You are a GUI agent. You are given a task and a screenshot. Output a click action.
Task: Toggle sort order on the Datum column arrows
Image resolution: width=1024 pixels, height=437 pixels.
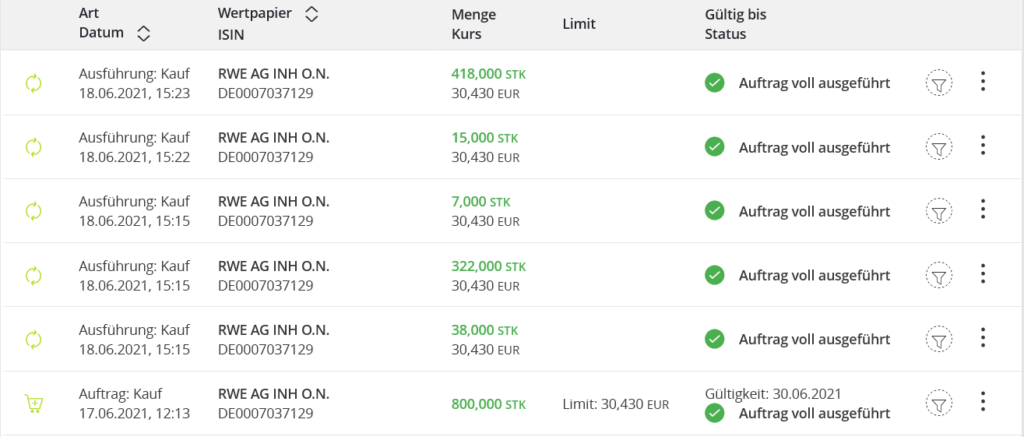click(x=143, y=34)
